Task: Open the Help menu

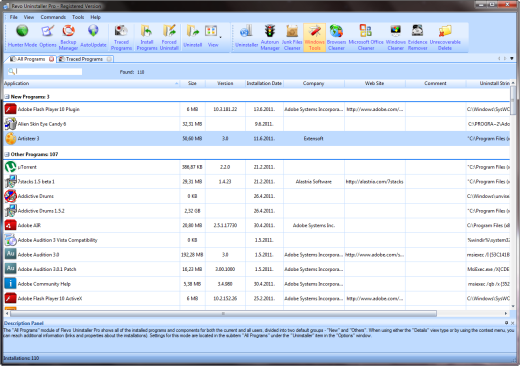Action: 95,17
